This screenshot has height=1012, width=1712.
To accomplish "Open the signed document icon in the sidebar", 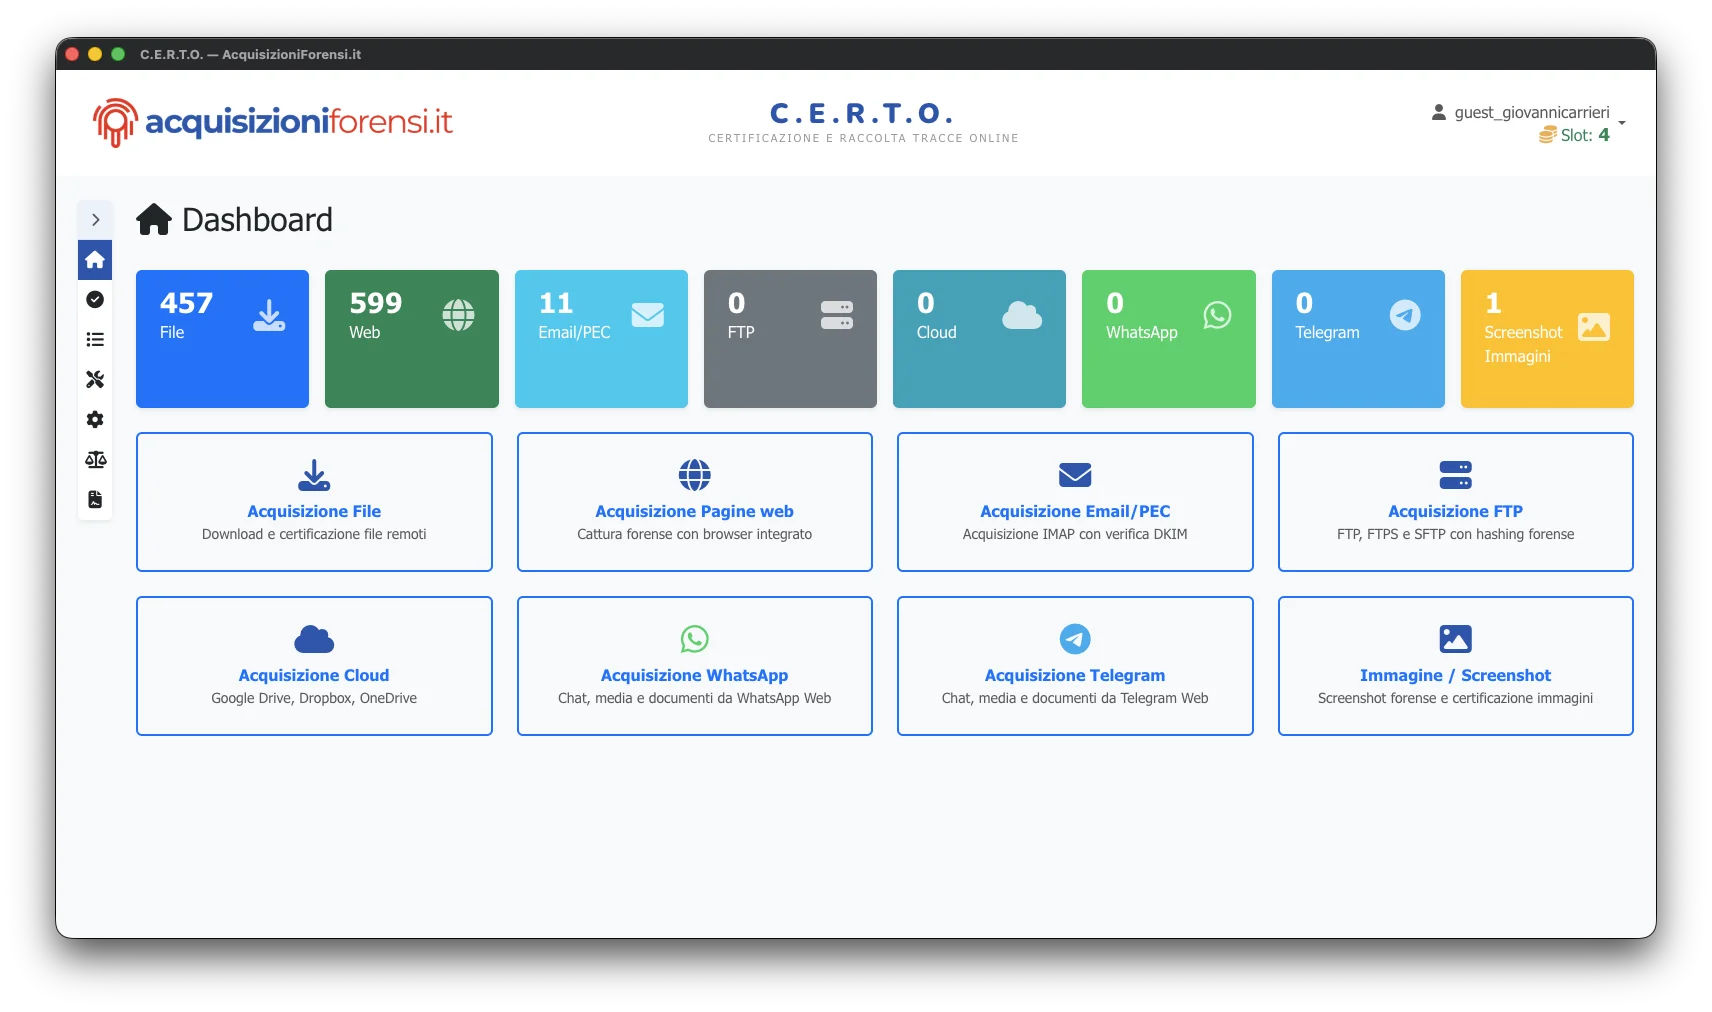I will (x=95, y=500).
